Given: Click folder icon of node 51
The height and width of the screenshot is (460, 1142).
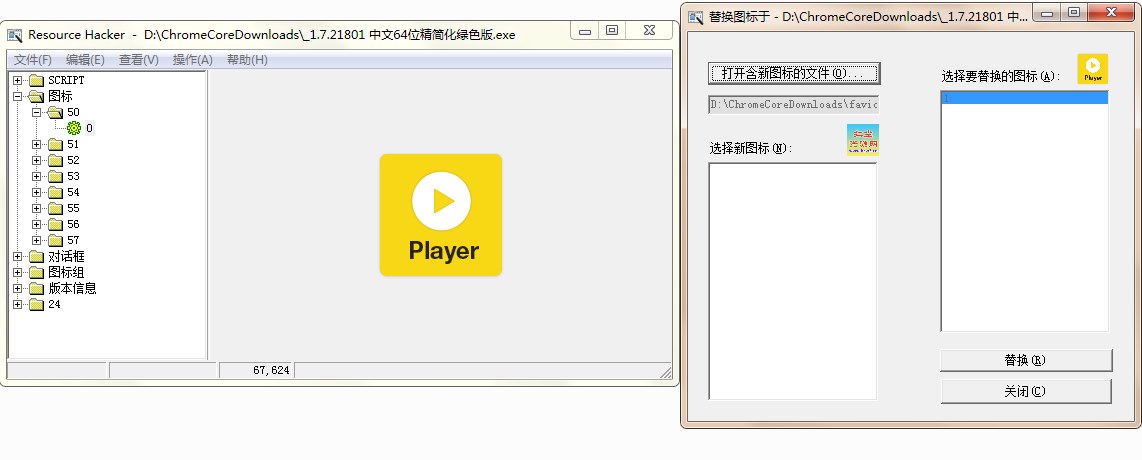Looking at the screenshot, I should point(55,144).
